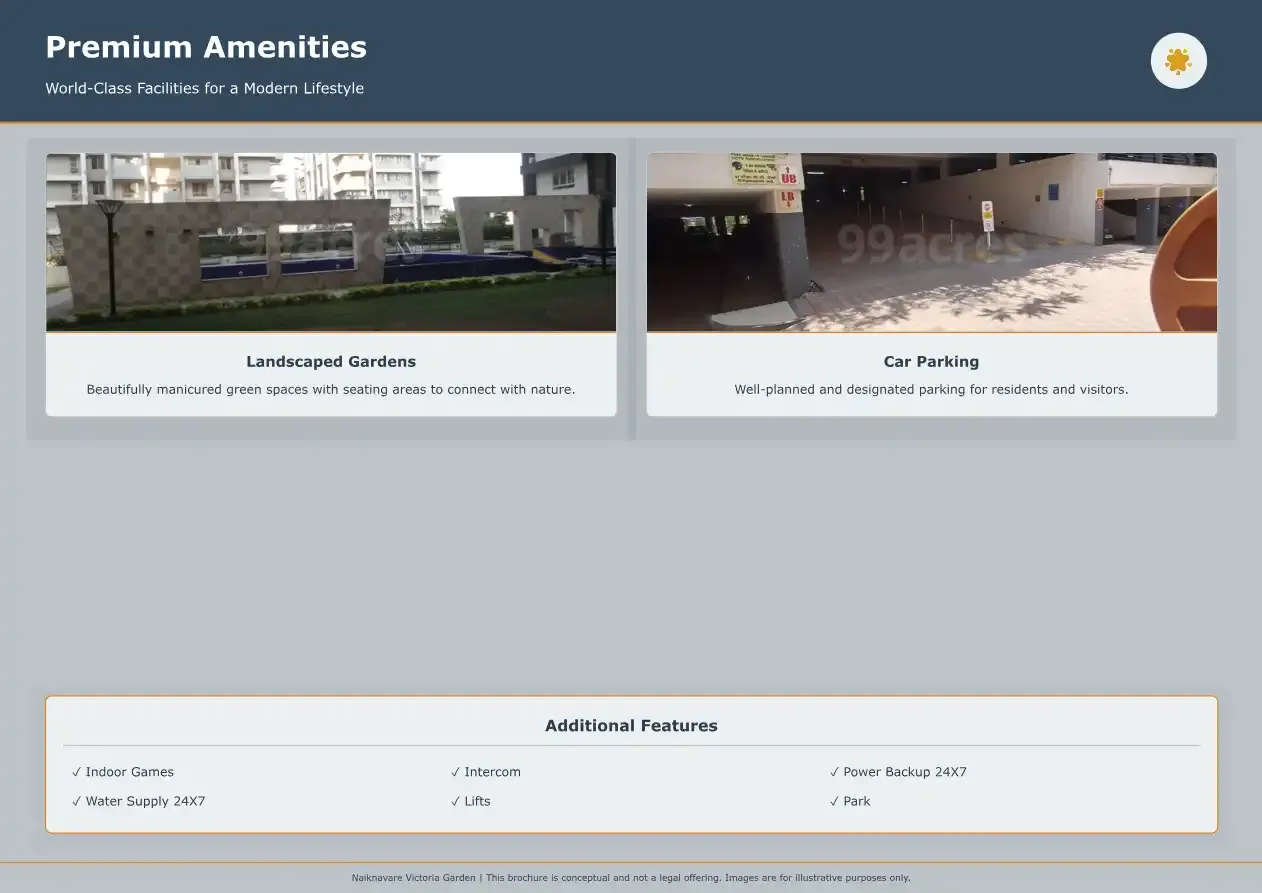The width and height of the screenshot is (1262, 893).
Task: Toggle the sun theme icon in header
Action: click(1178, 61)
